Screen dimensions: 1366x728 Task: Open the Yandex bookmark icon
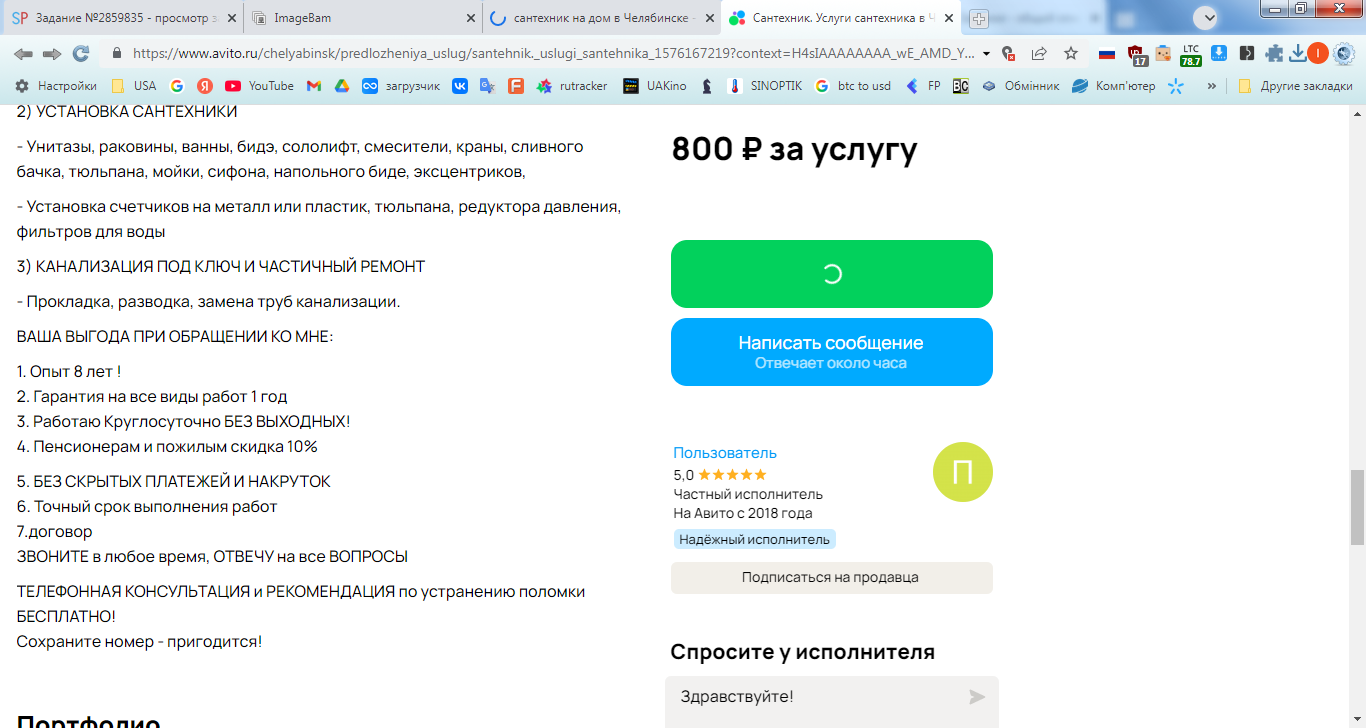click(204, 86)
